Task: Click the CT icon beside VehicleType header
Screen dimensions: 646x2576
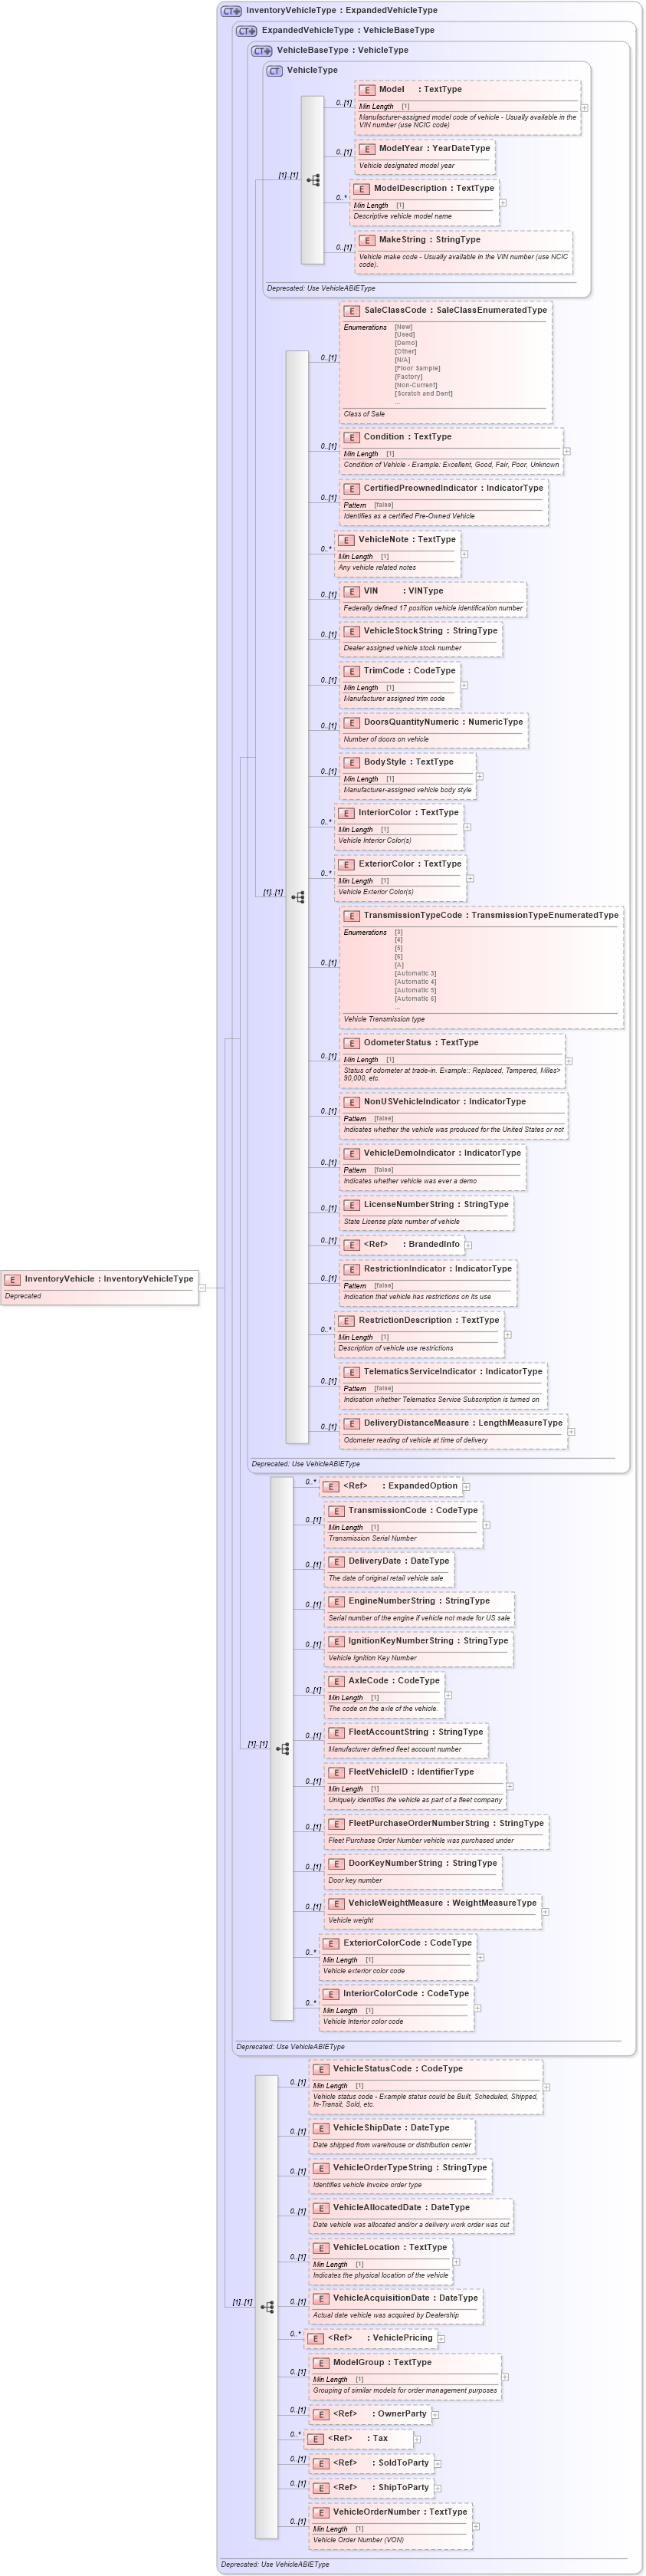Action: click(275, 71)
